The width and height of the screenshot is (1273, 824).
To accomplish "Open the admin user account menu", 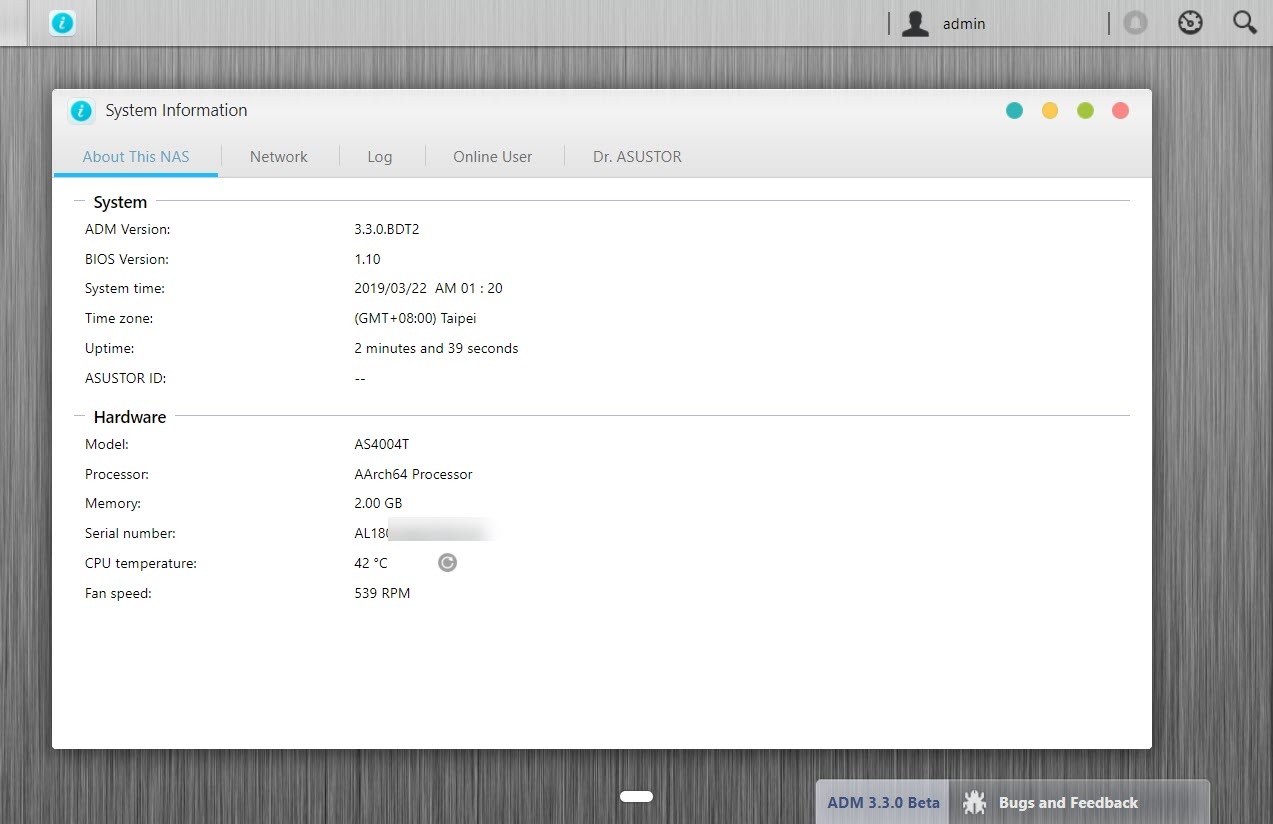I will 943,24.
